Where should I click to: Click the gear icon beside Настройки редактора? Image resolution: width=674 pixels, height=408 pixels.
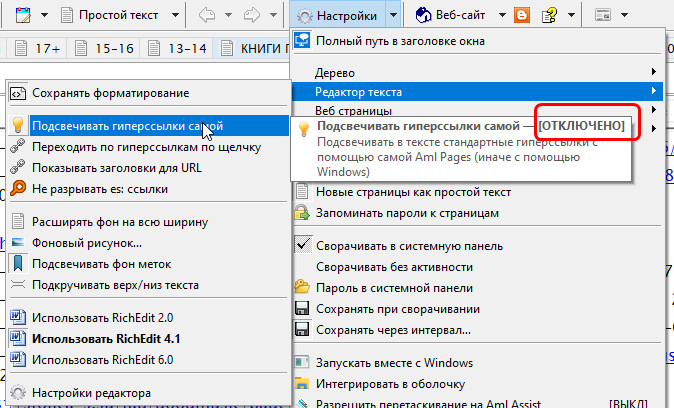(x=18, y=393)
